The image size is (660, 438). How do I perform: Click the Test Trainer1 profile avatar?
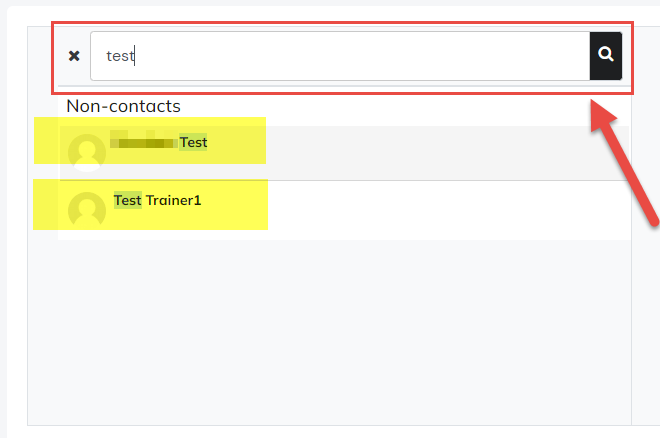click(87, 210)
